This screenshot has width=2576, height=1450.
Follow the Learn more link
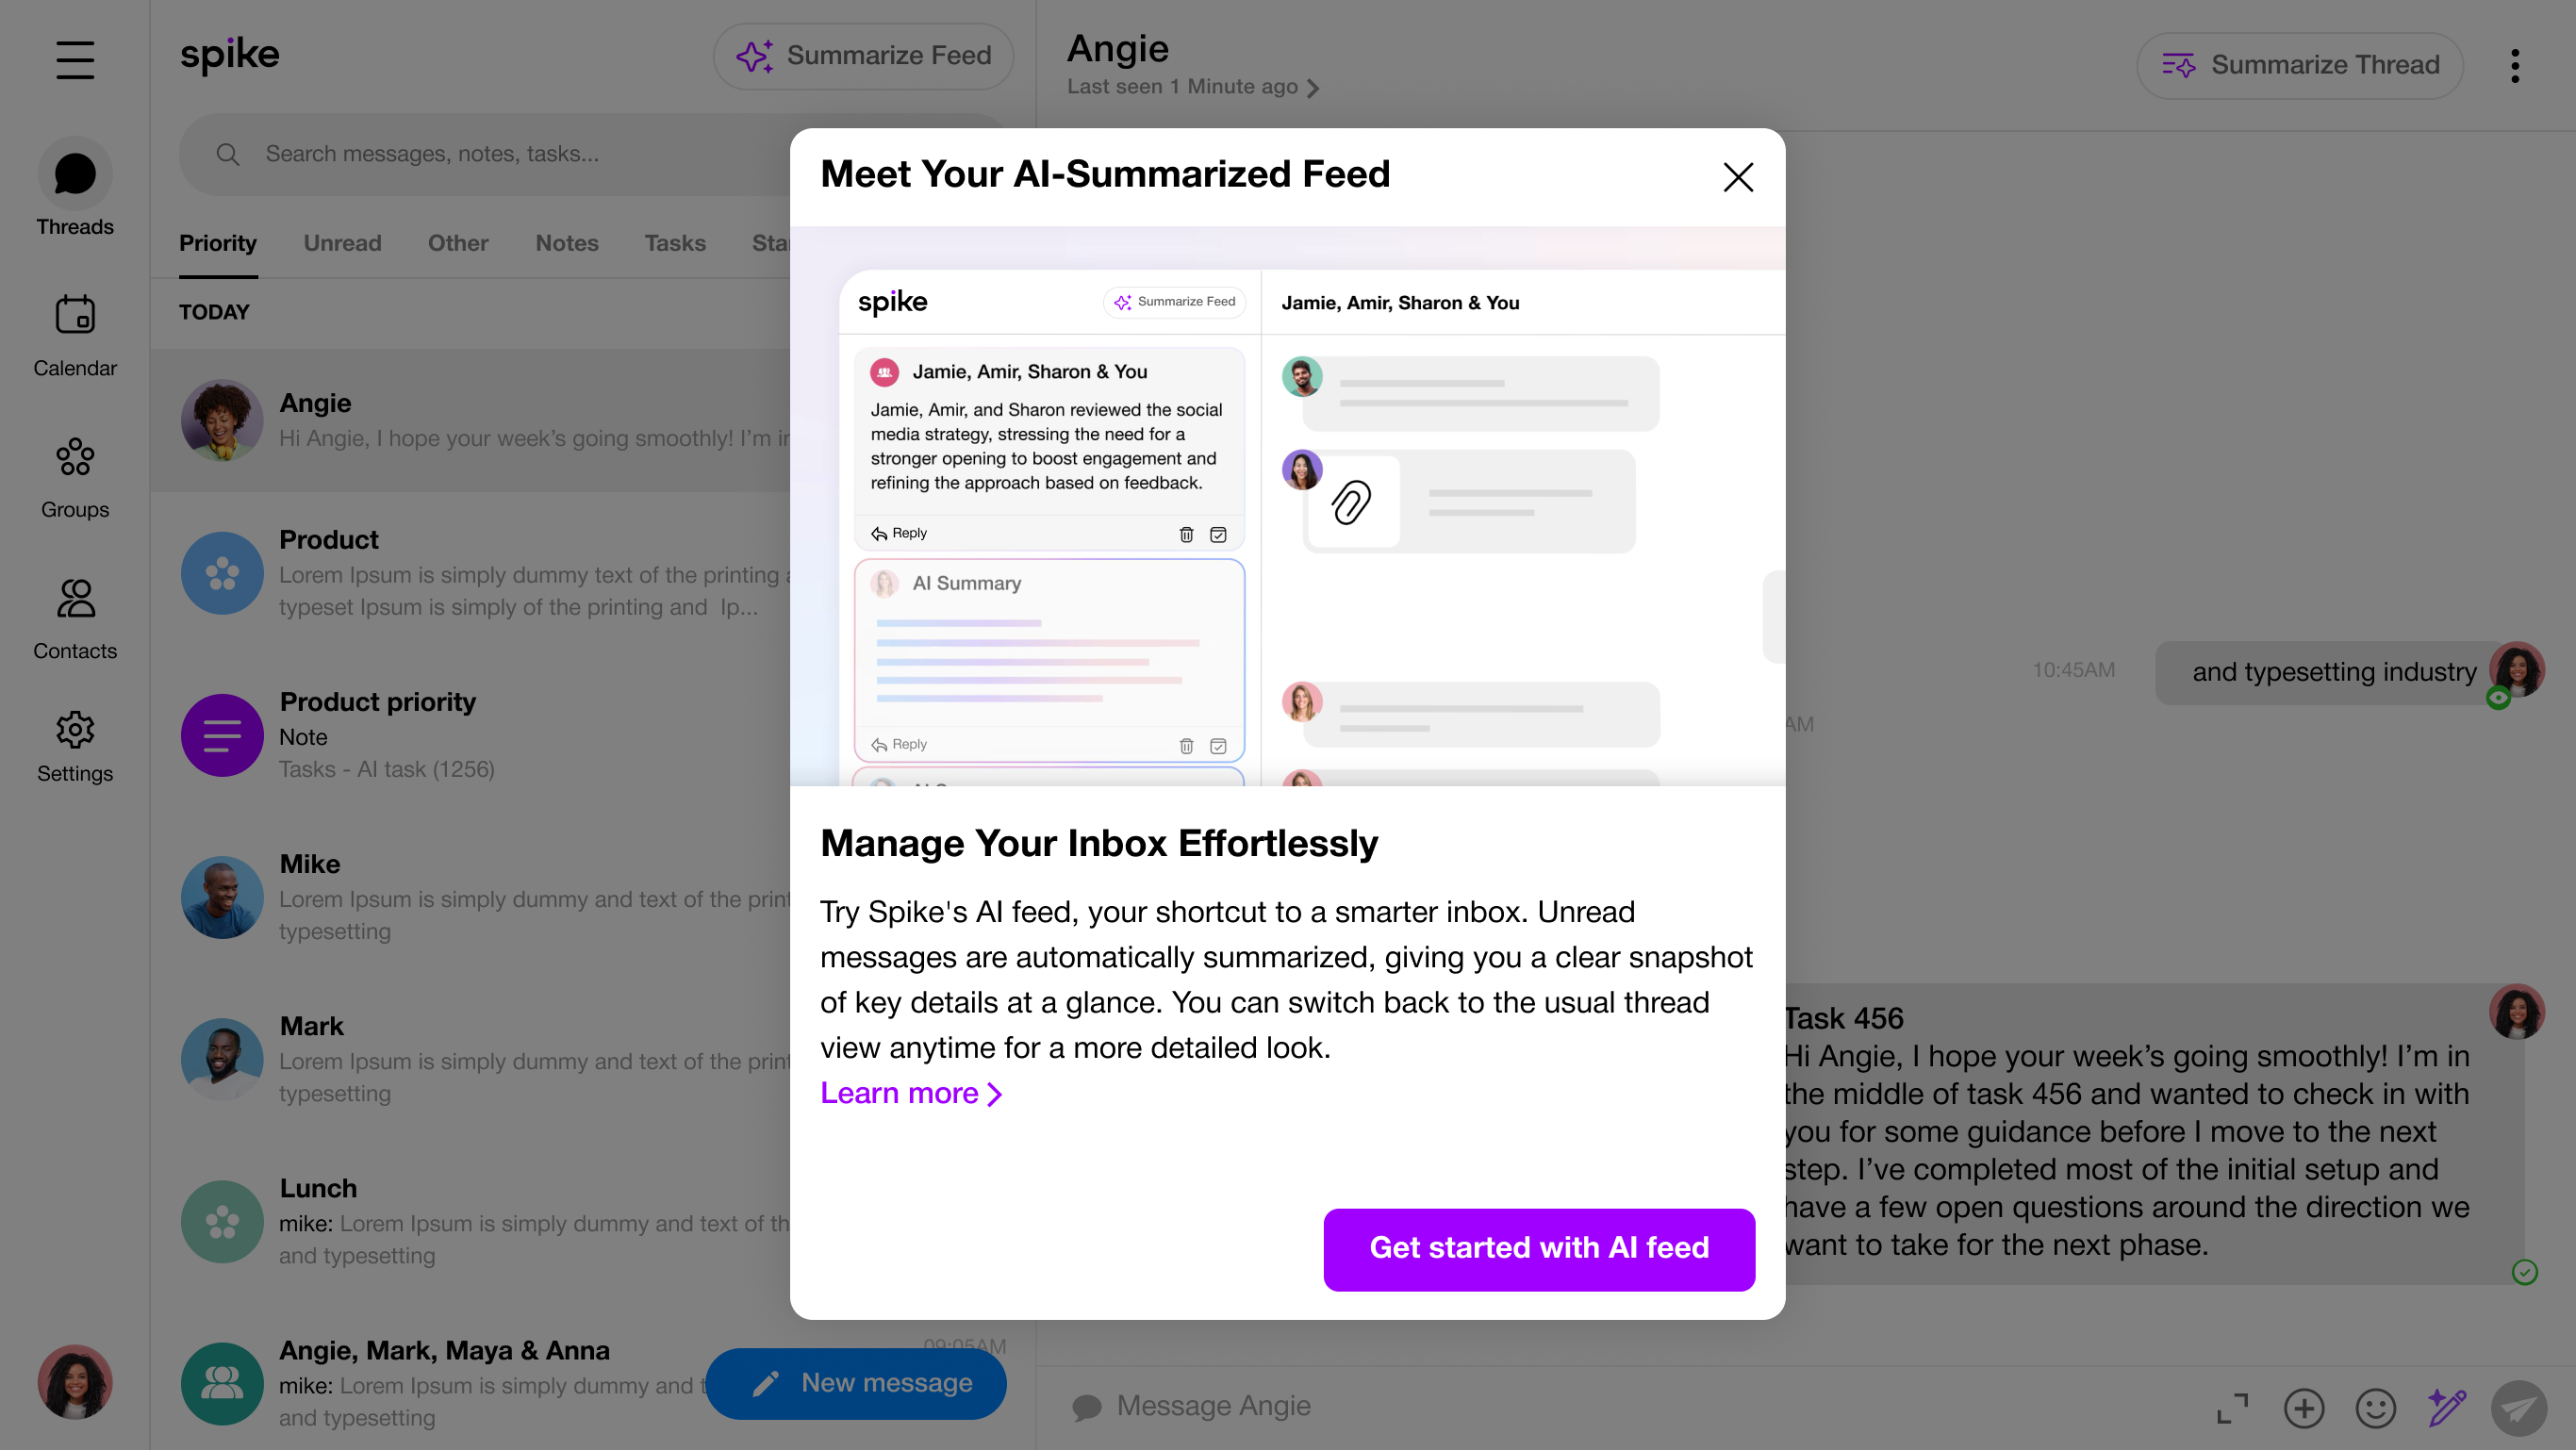coord(910,1093)
